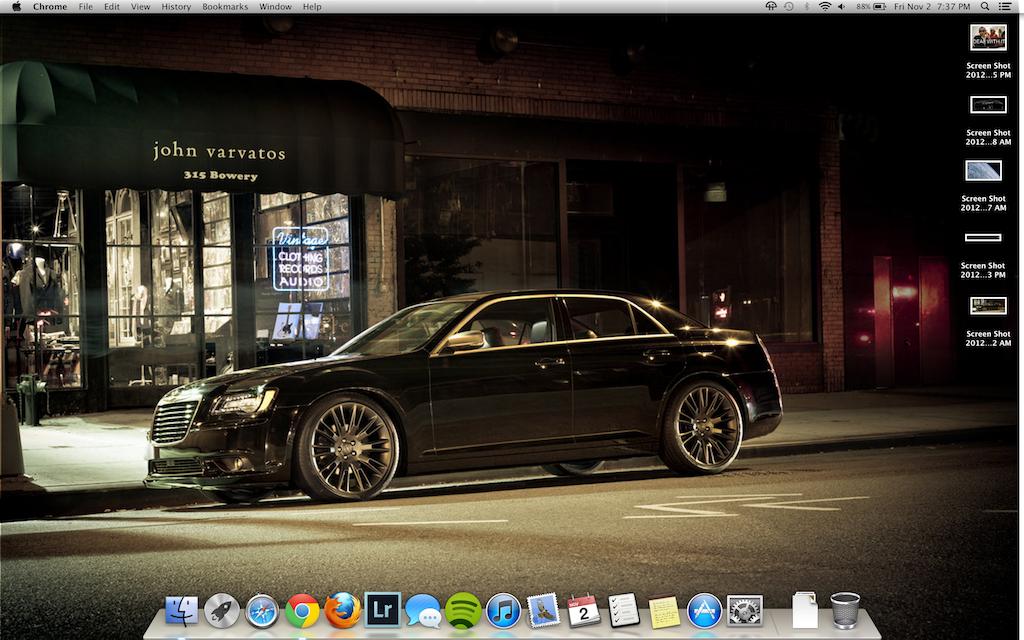This screenshot has width=1024, height=640.
Task: Select Screen Shot 2012...3 PM desktop file
Action: (x=983, y=255)
